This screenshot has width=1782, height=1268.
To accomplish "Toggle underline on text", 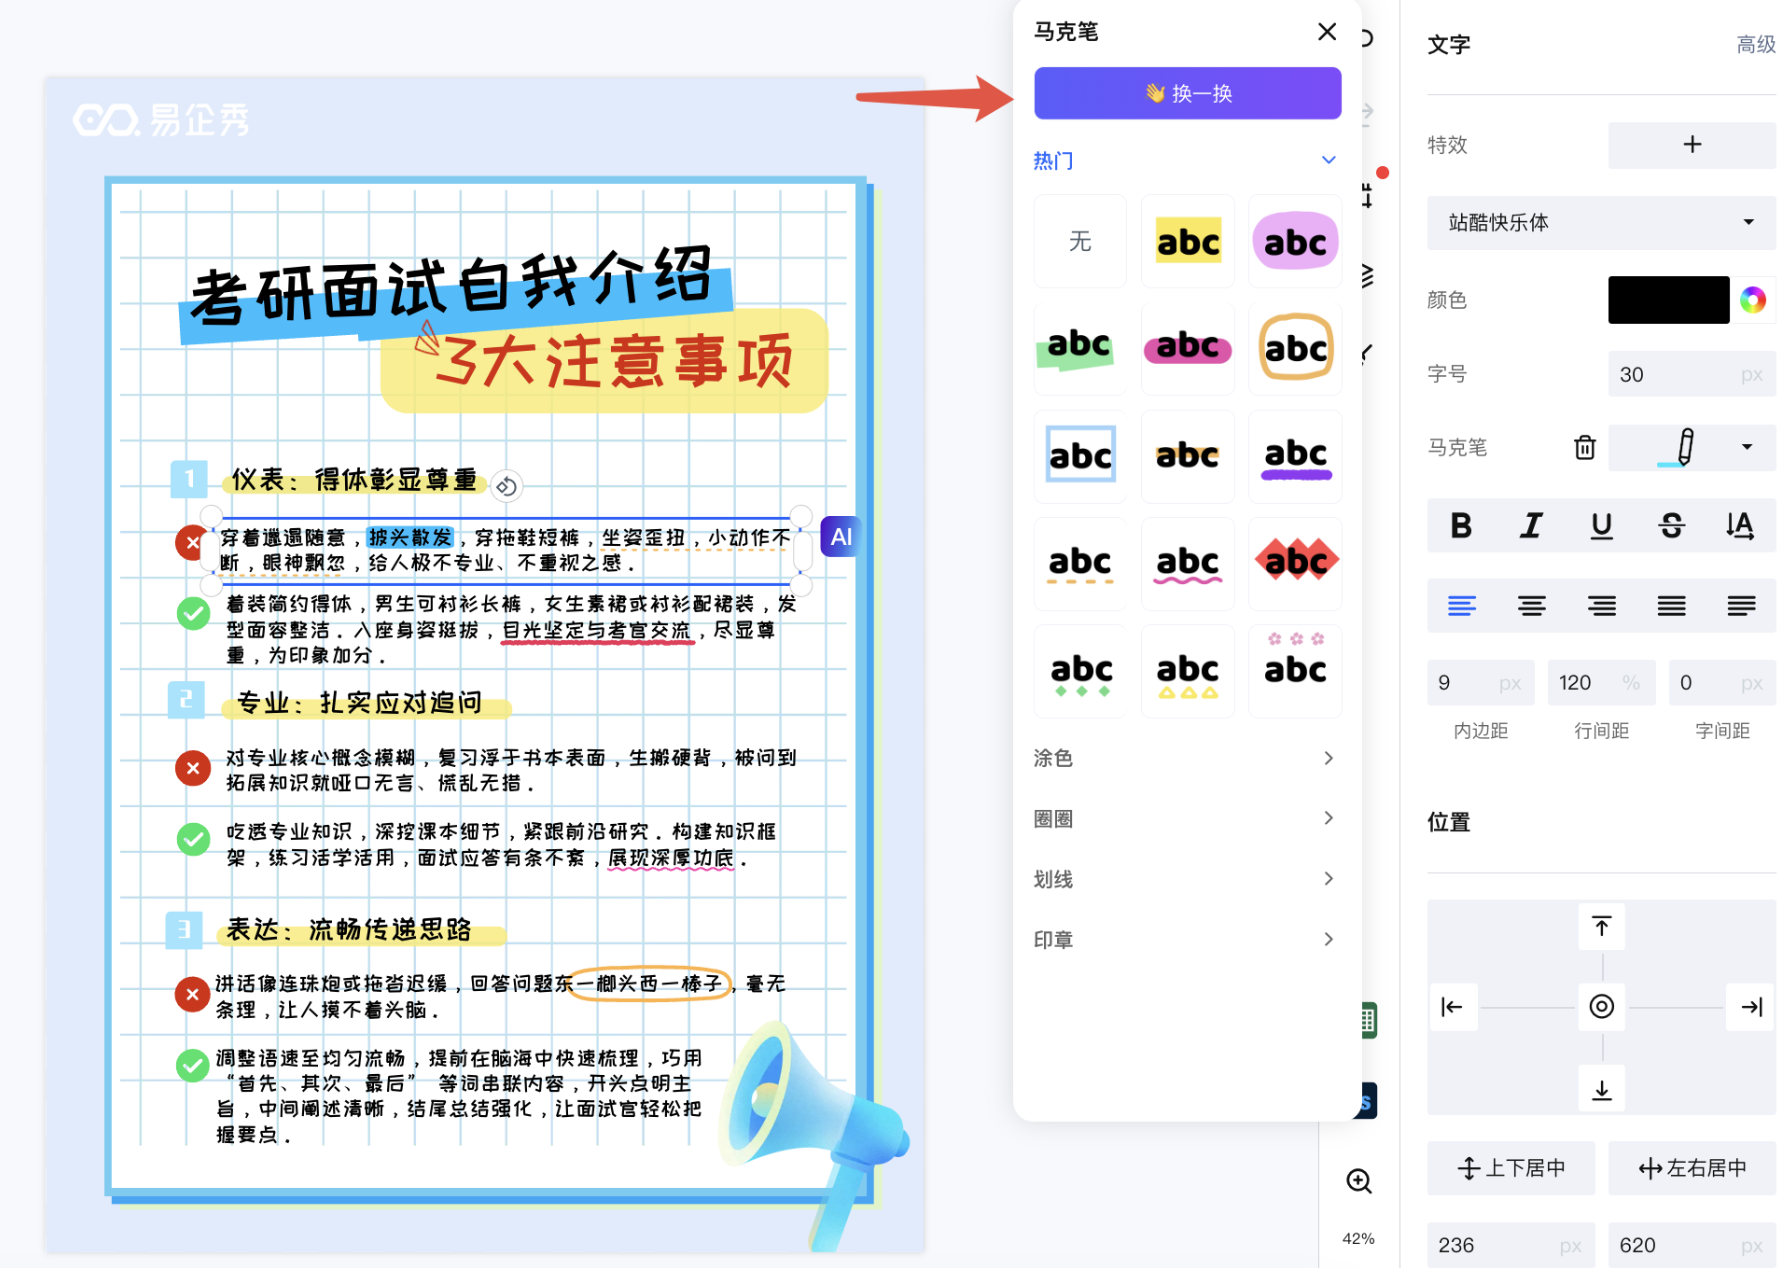I will coord(1601,526).
